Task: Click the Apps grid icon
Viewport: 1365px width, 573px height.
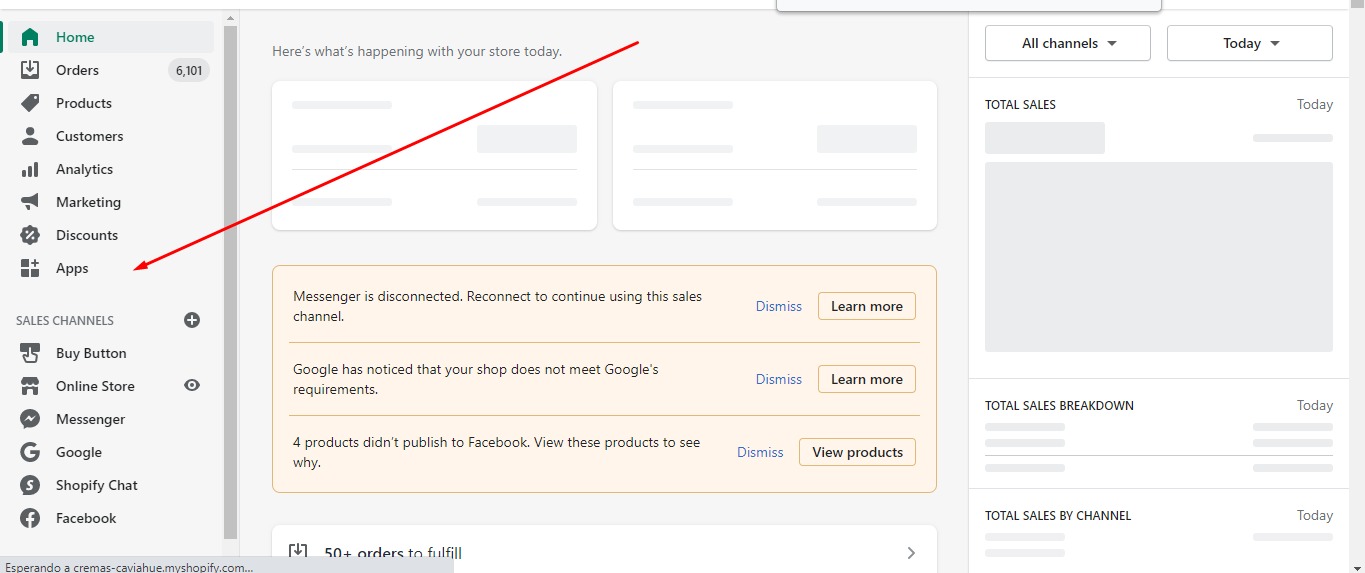Action: [x=30, y=268]
